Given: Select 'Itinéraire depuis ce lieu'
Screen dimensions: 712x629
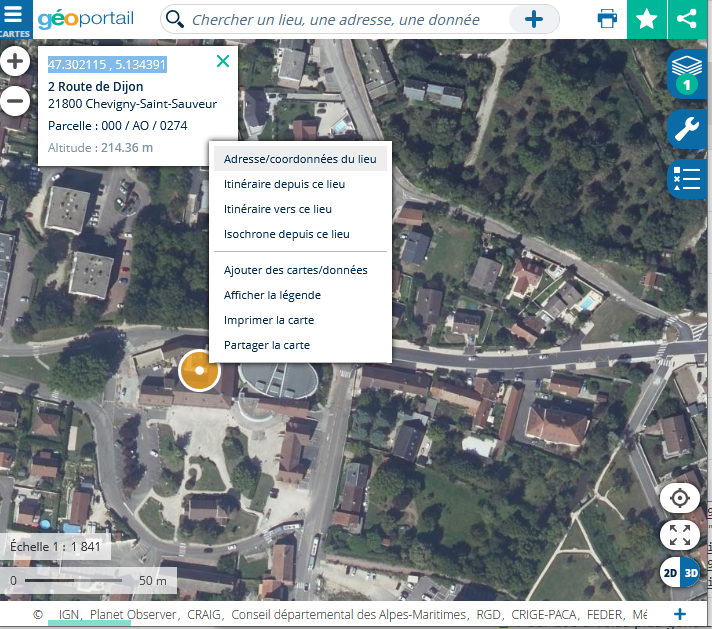Looking at the screenshot, I should (x=284, y=184).
